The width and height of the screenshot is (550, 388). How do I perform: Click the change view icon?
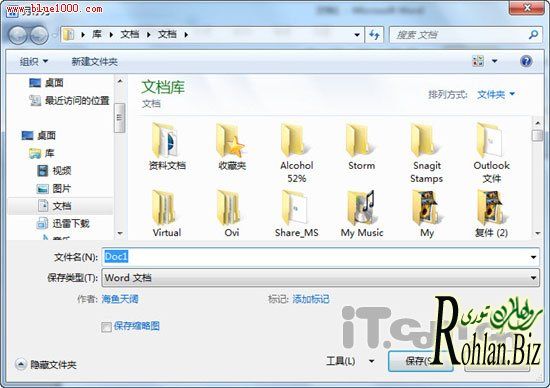click(x=478, y=61)
